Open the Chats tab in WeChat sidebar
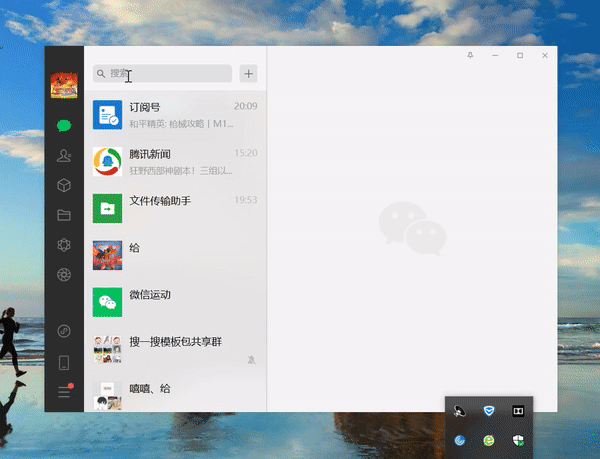600x459 pixels. pyautogui.click(x=64, y=125)
